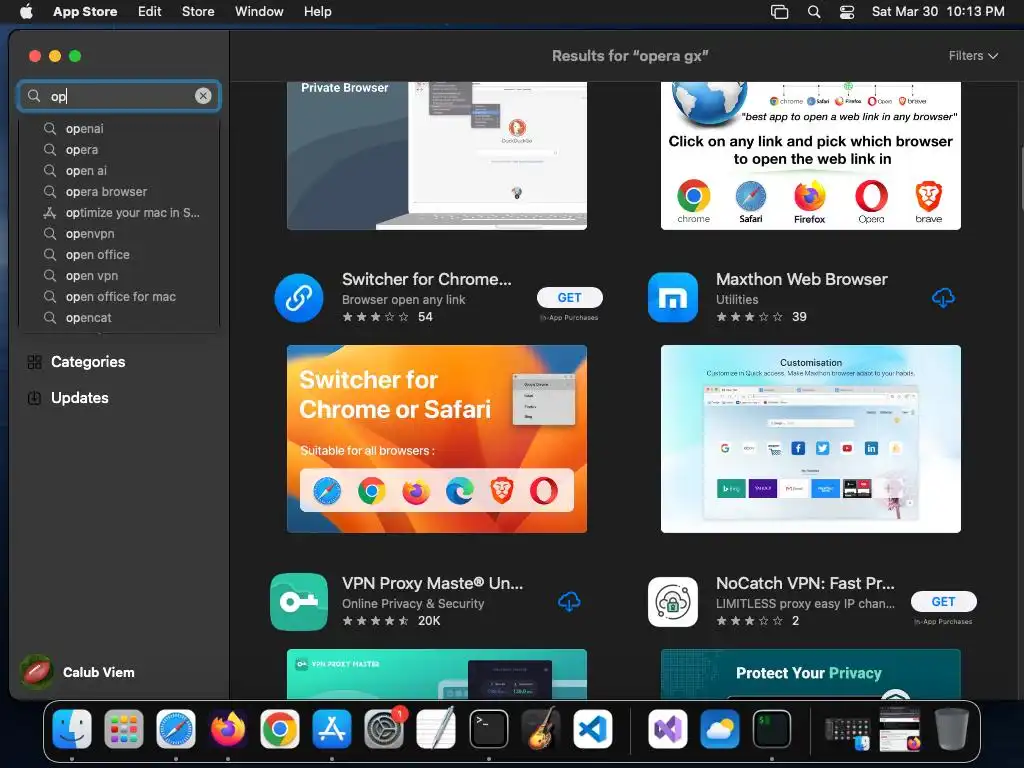Click the Updates sidebar icon

pos(35,398)
